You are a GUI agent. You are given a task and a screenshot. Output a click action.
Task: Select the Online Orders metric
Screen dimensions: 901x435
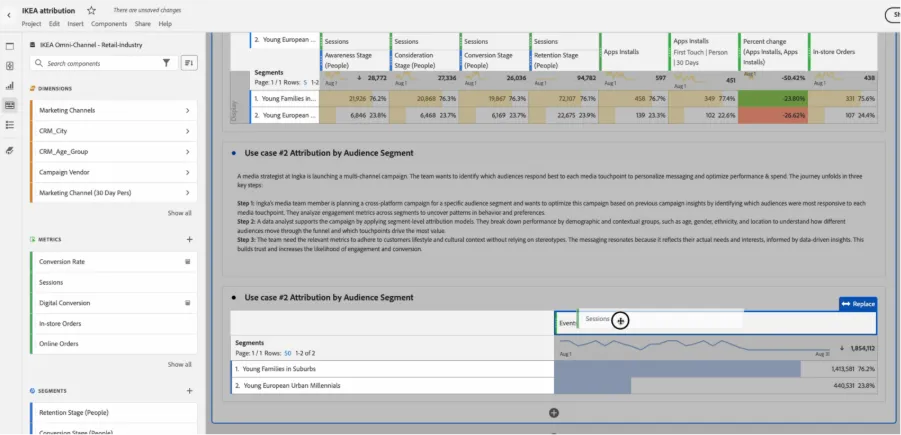[x=113, y=344]
